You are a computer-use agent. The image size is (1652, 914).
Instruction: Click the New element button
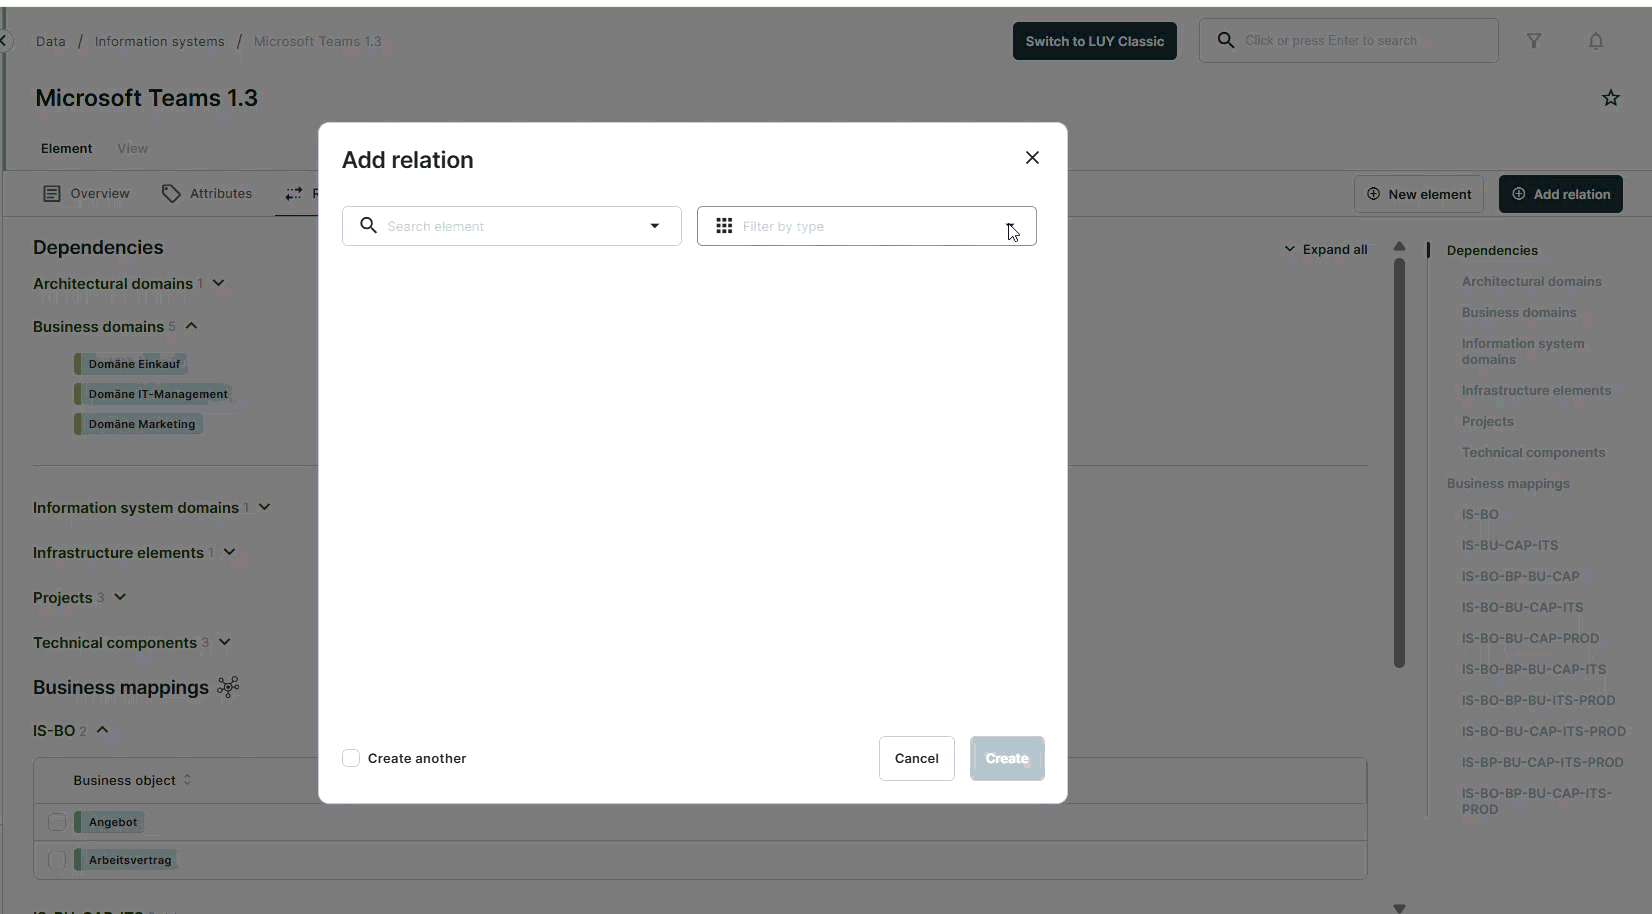pyautogui.click(x=1418, y=194)
